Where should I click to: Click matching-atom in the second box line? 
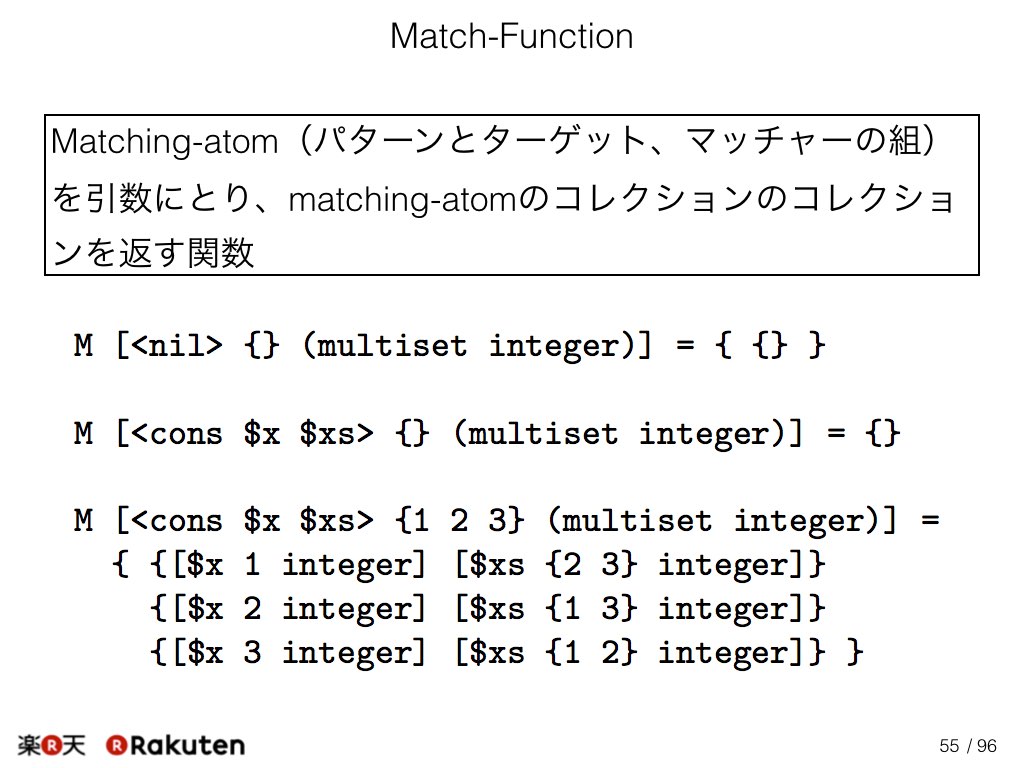coord(402,199)
